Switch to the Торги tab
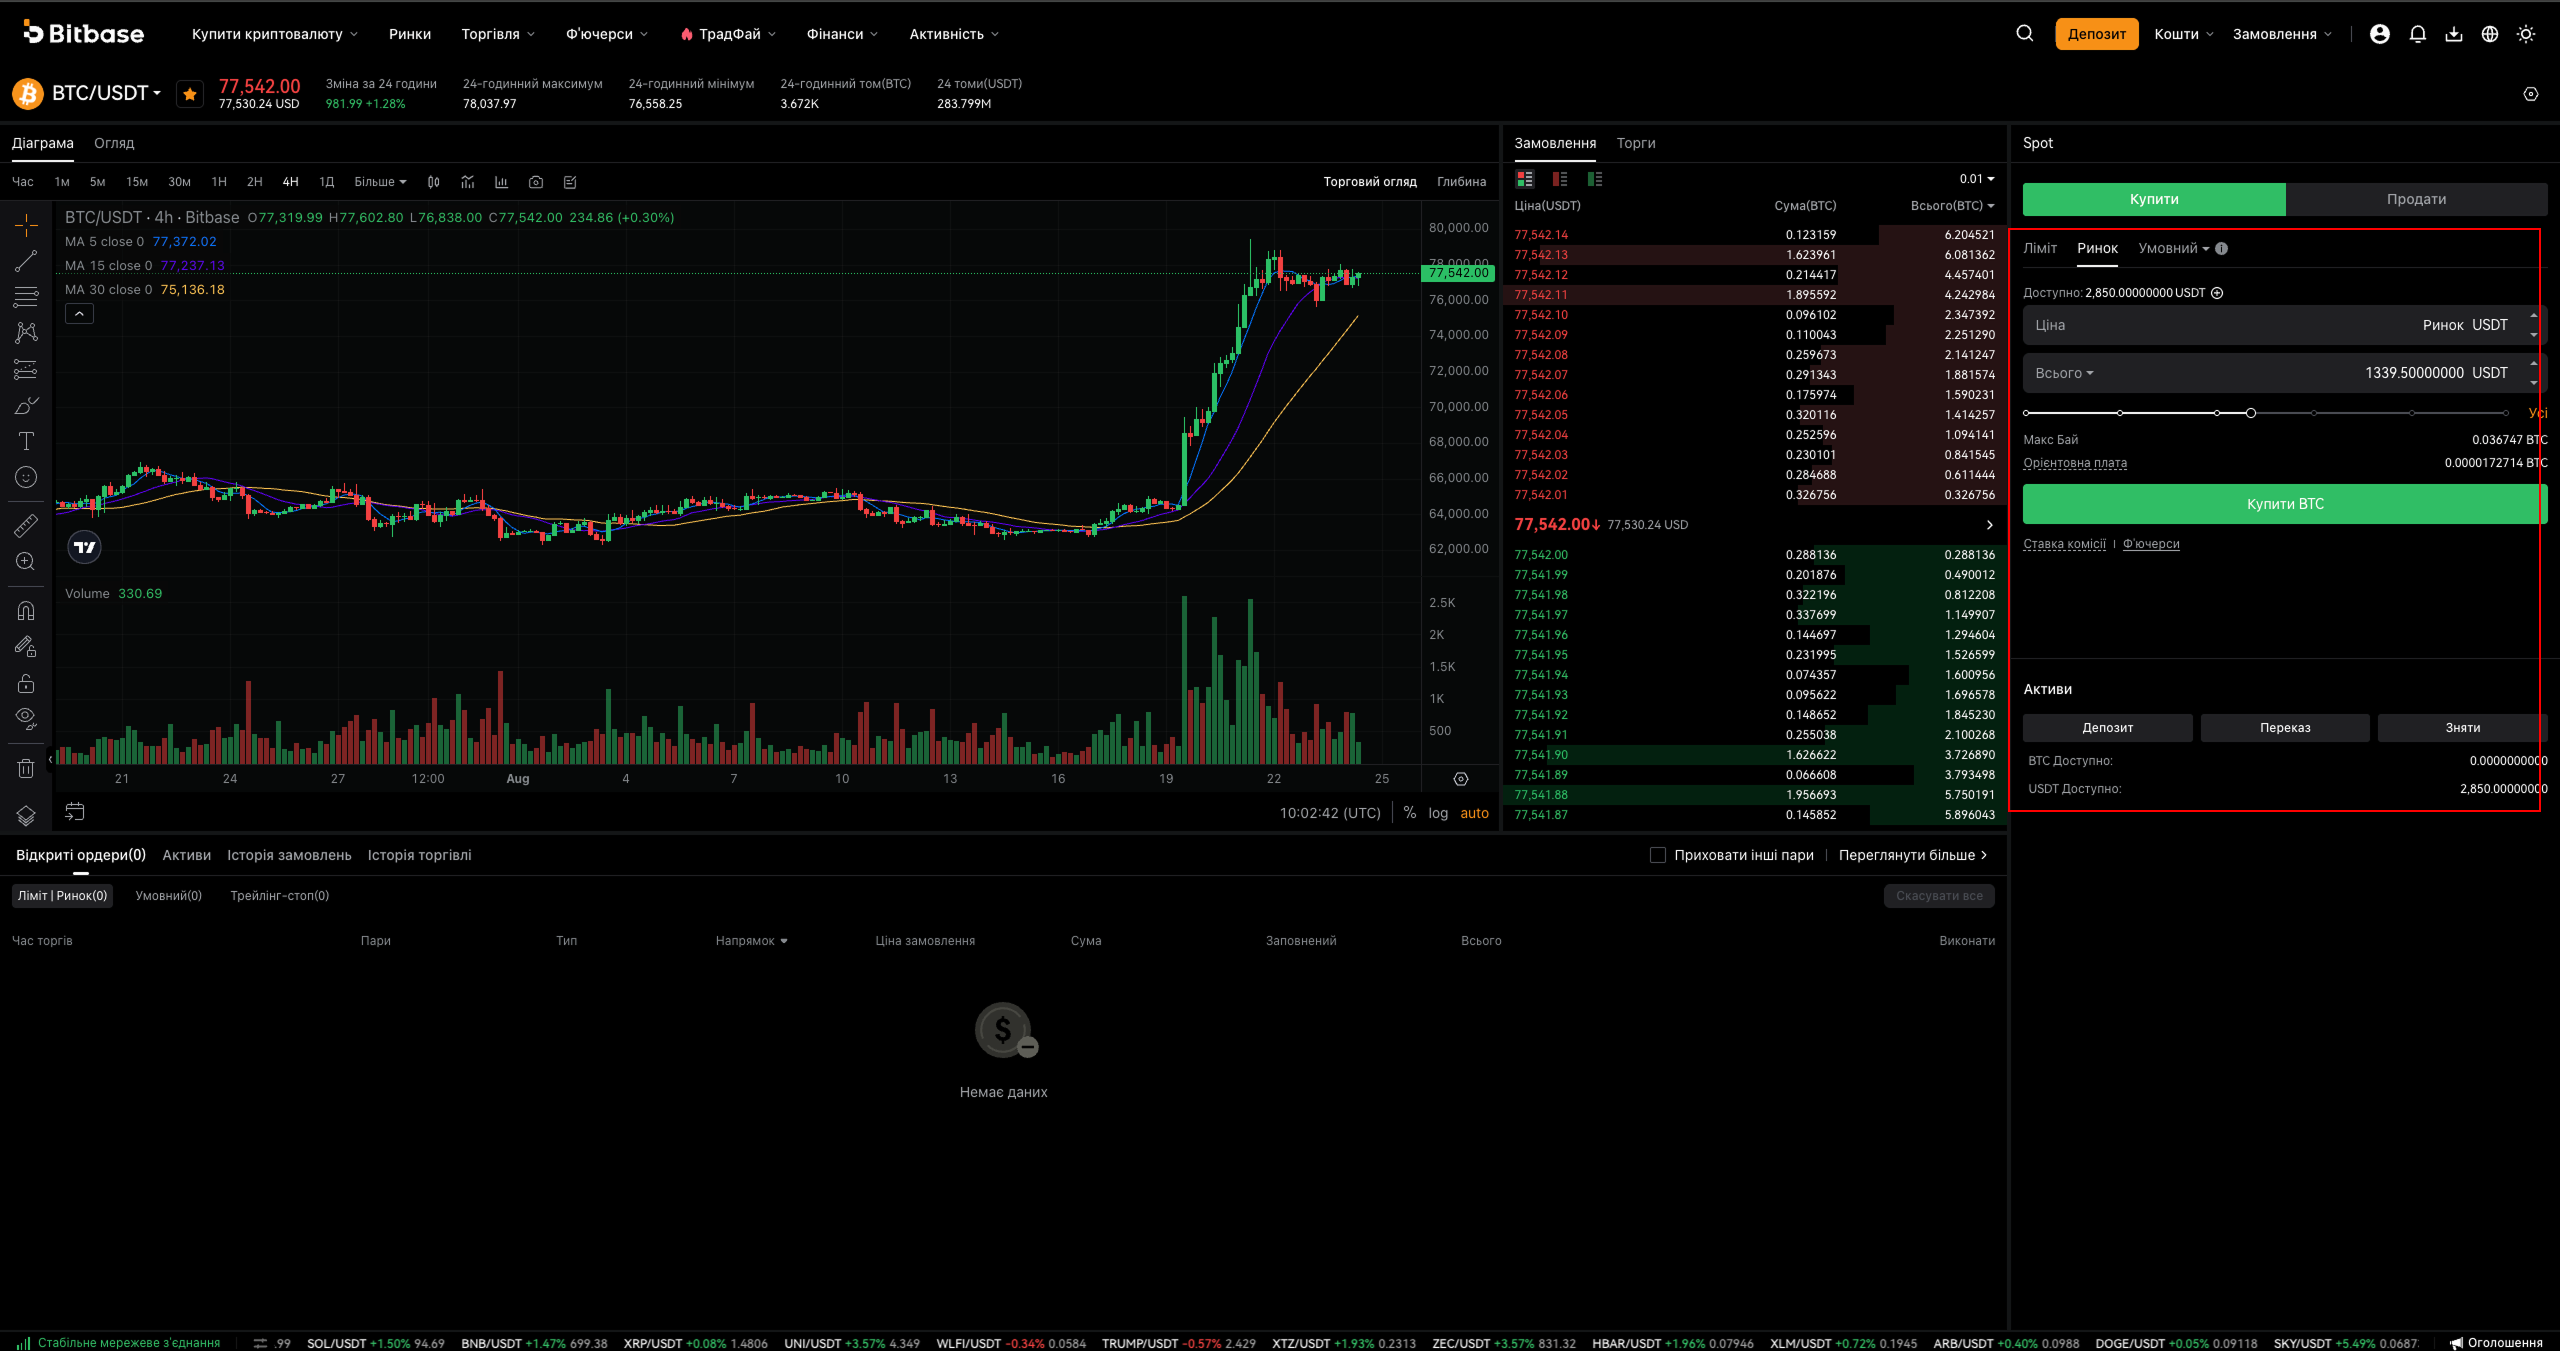 click(1636, 143)
